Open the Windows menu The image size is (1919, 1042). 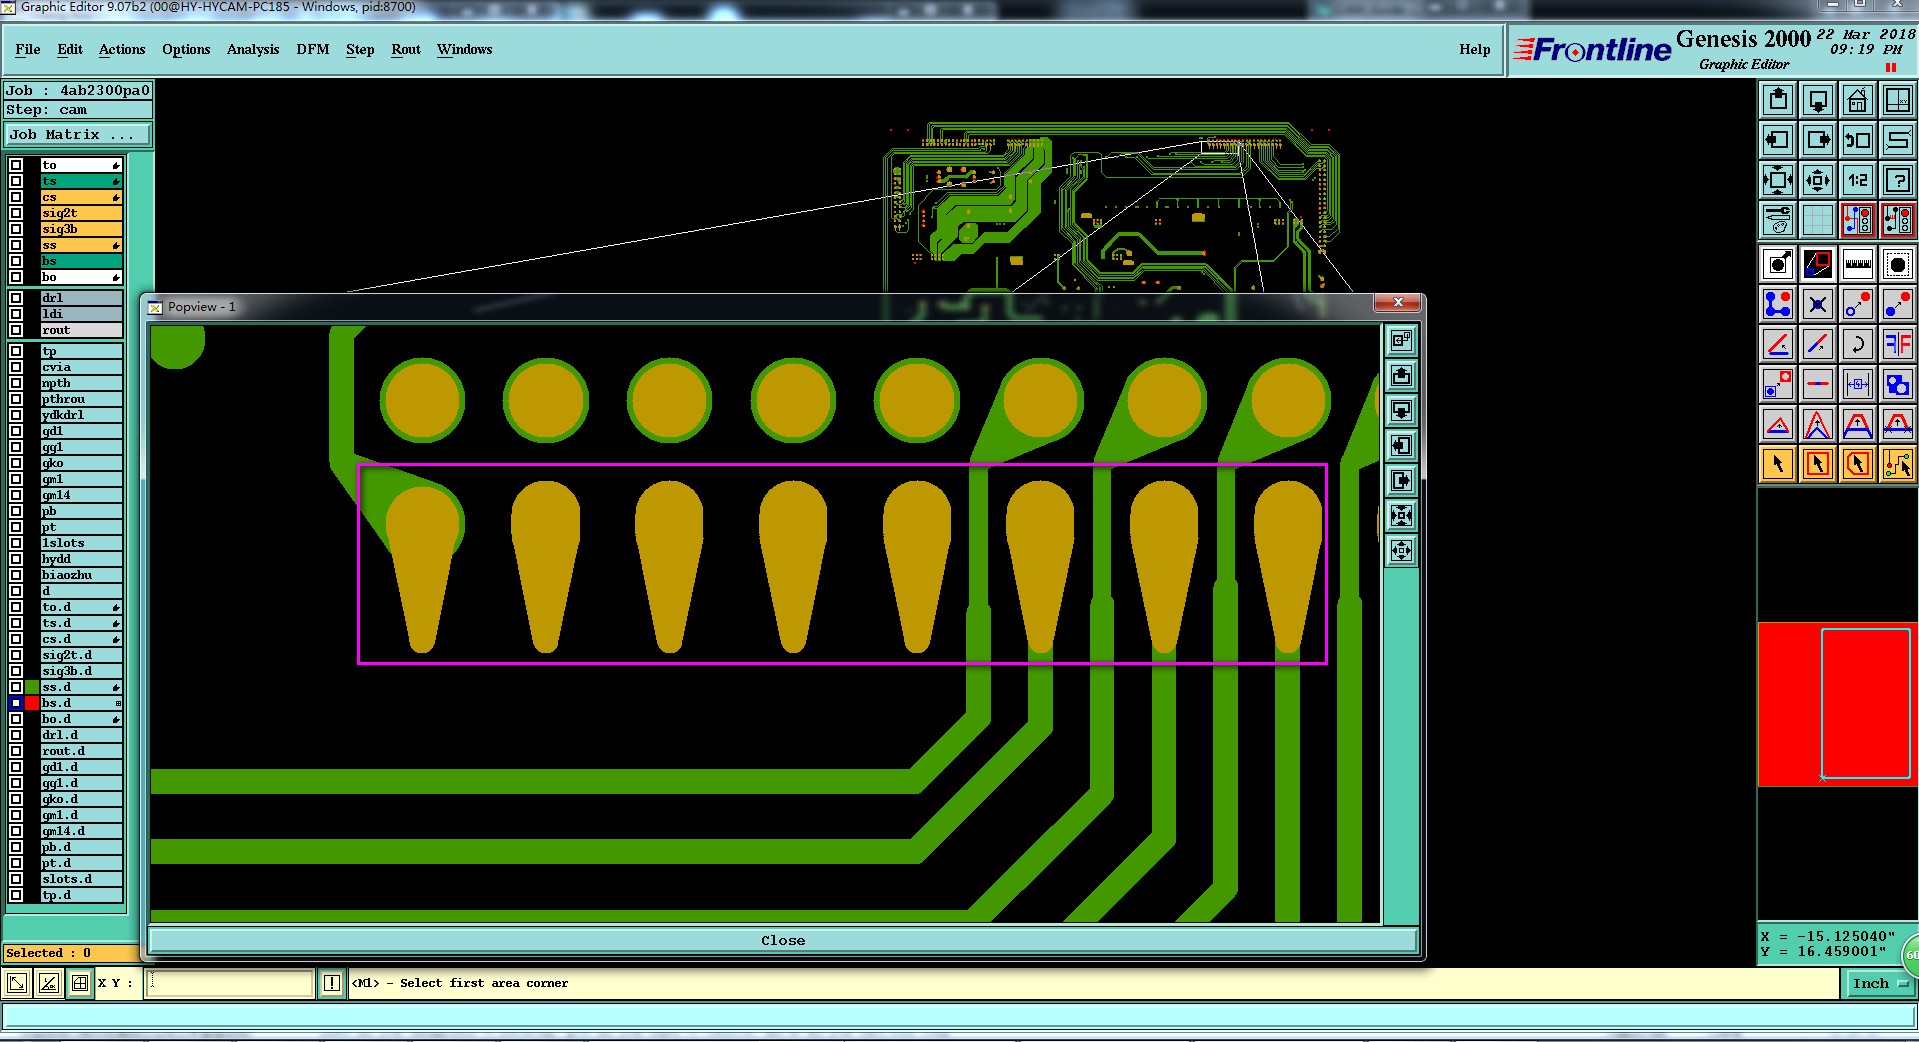pyautogui.click(x=464, y=49)
